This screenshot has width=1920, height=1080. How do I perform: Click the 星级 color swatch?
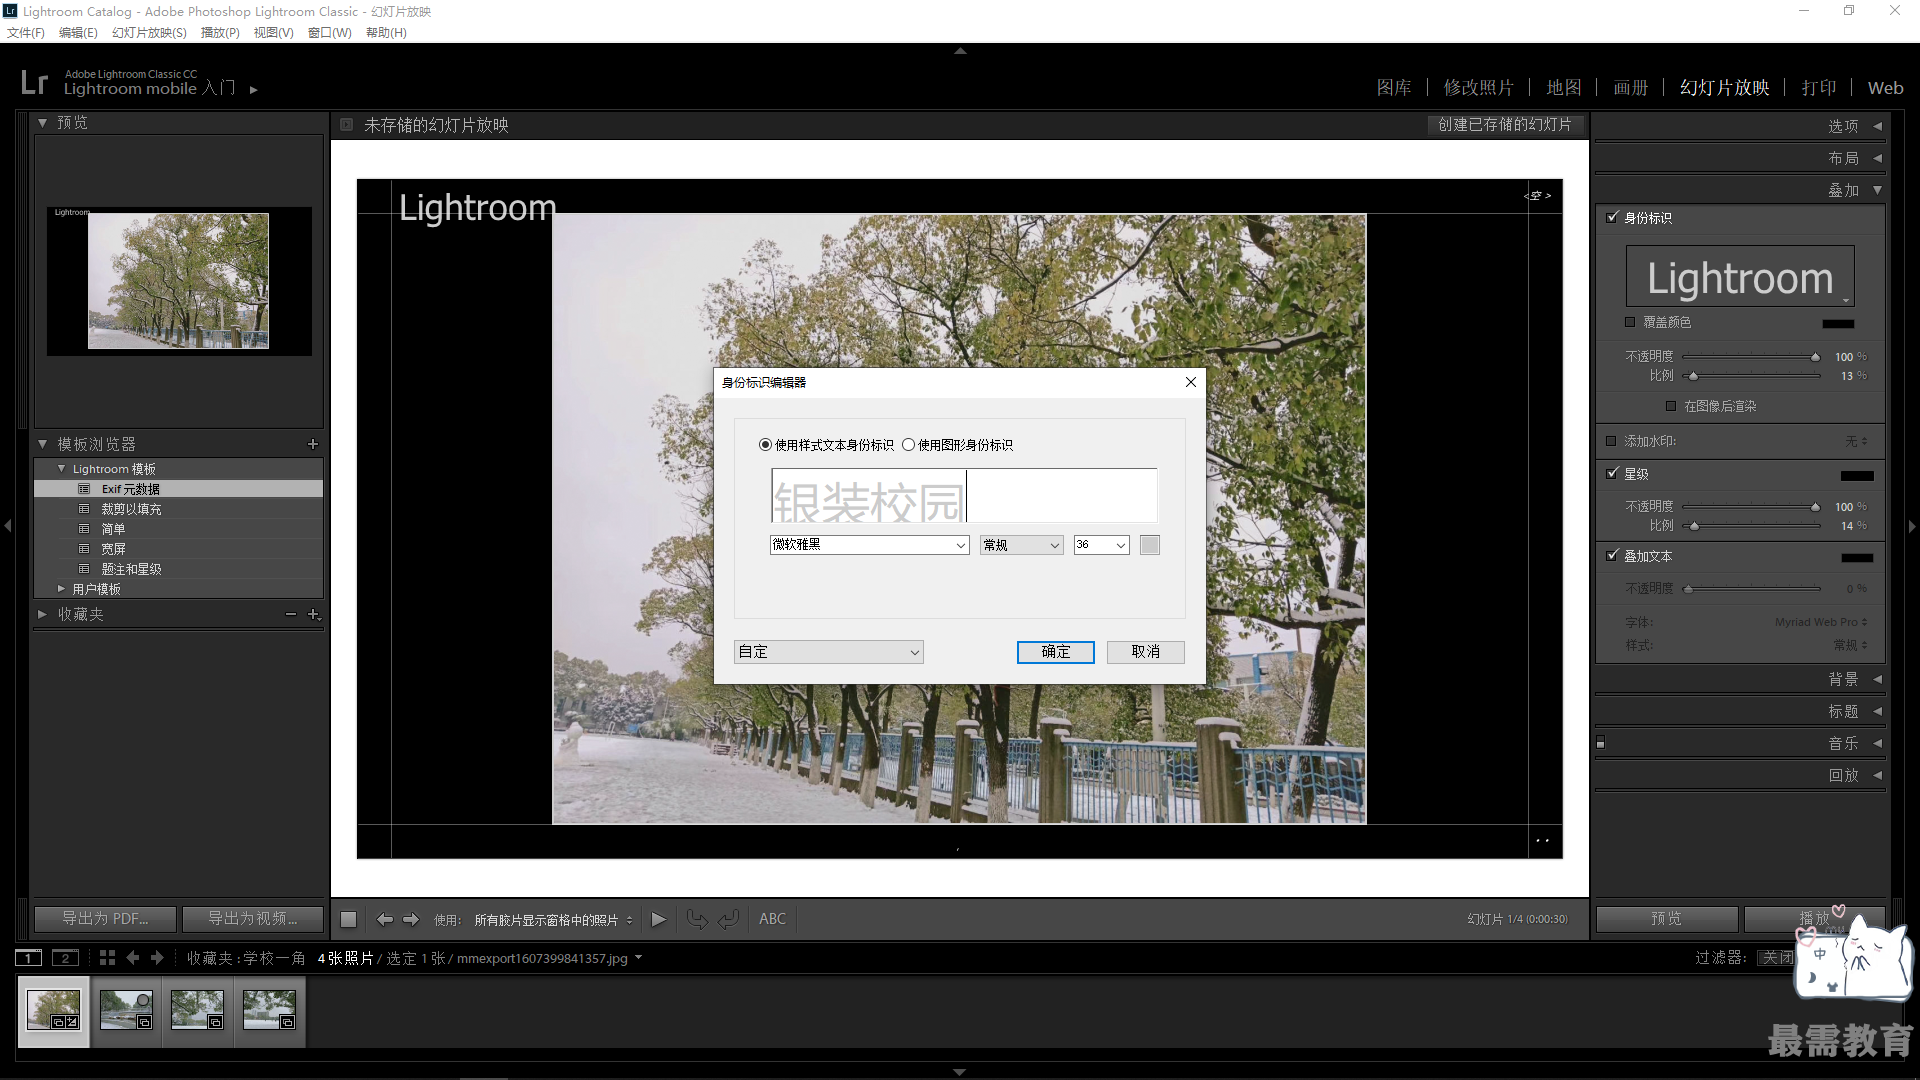[1857, 476]
